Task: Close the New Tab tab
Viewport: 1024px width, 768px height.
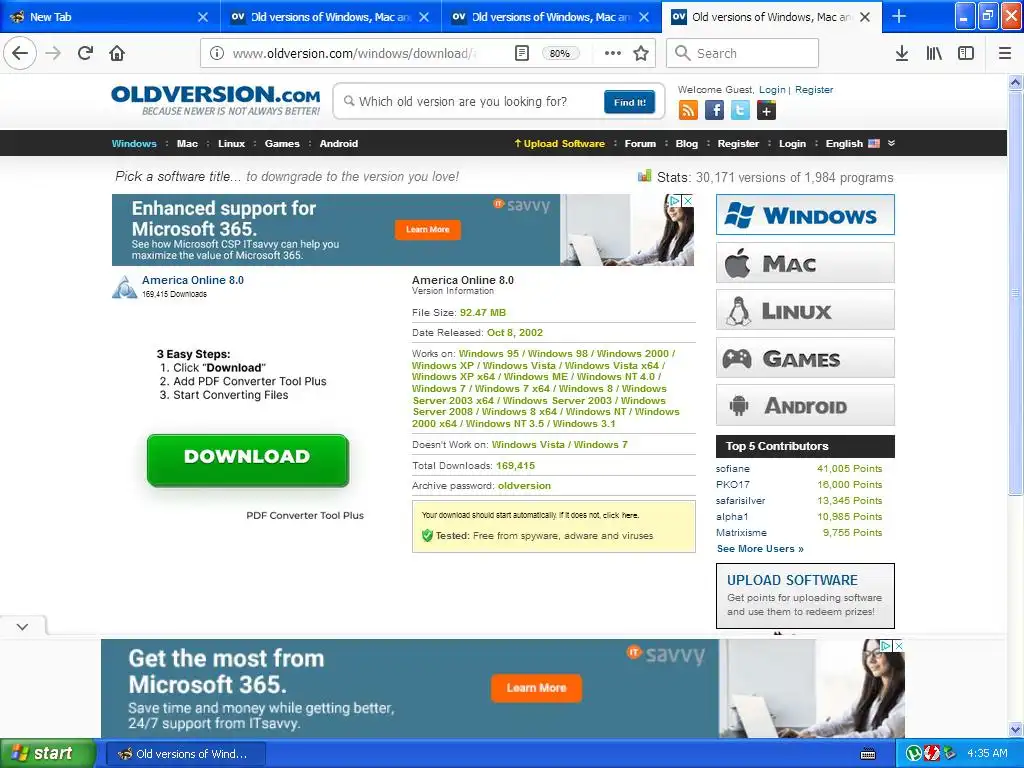Action: pyautogui.click(x=202, y=17)
